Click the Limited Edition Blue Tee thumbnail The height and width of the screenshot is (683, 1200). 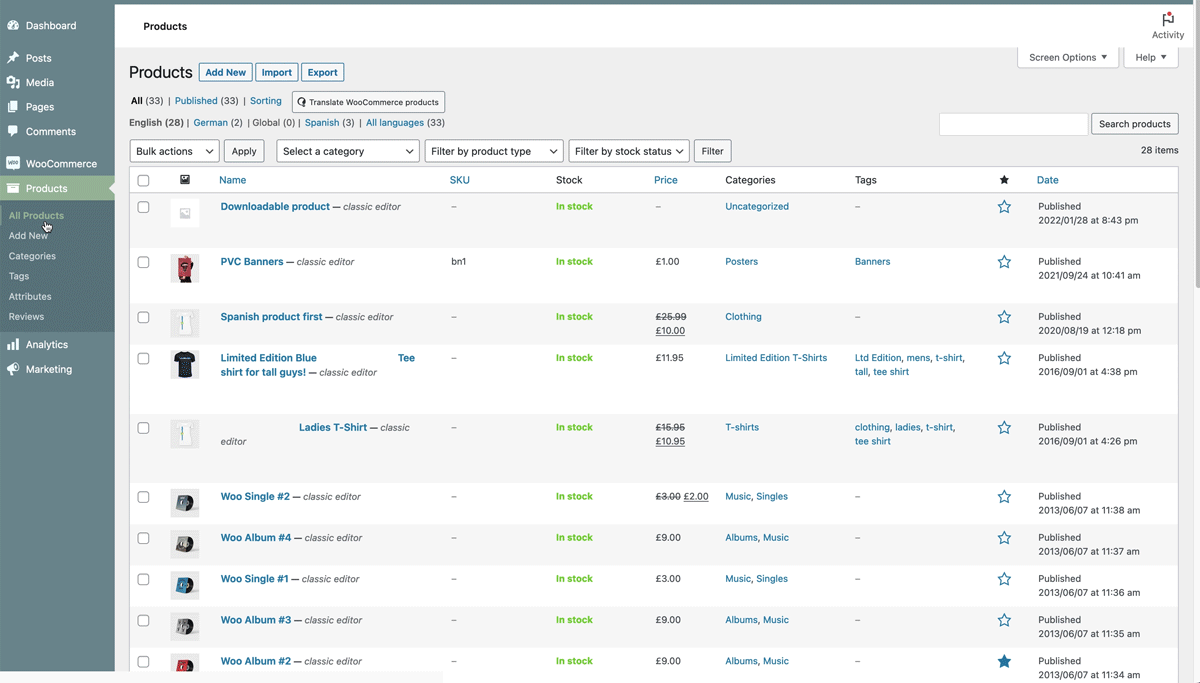tap(184, 364)
